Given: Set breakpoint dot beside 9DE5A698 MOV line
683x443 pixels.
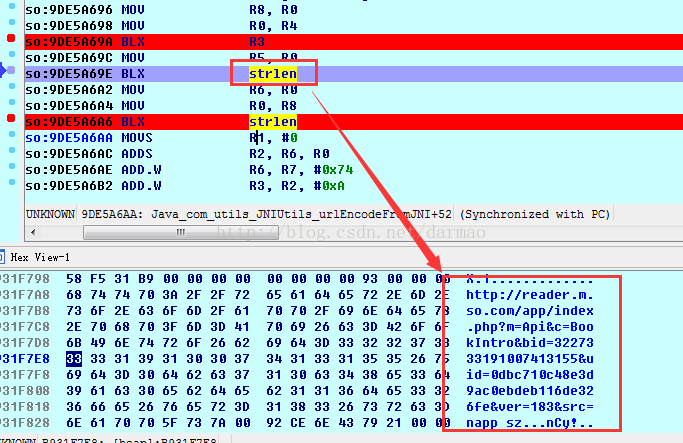Looking at the screenshot, I should [12, 22].
